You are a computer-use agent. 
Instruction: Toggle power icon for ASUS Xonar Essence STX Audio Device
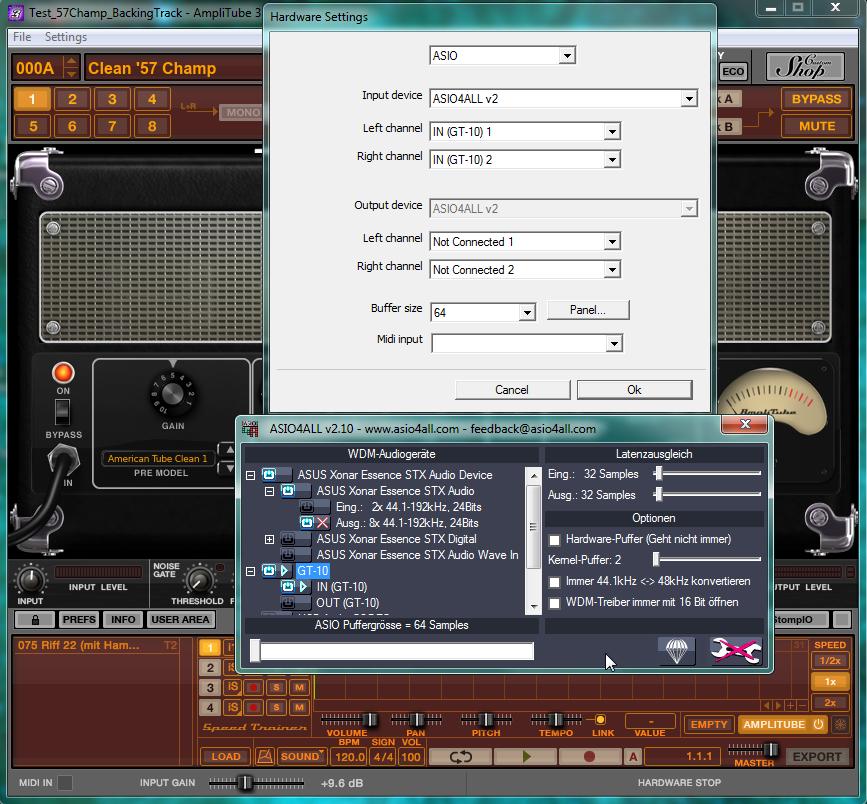[x=269, y=474]
